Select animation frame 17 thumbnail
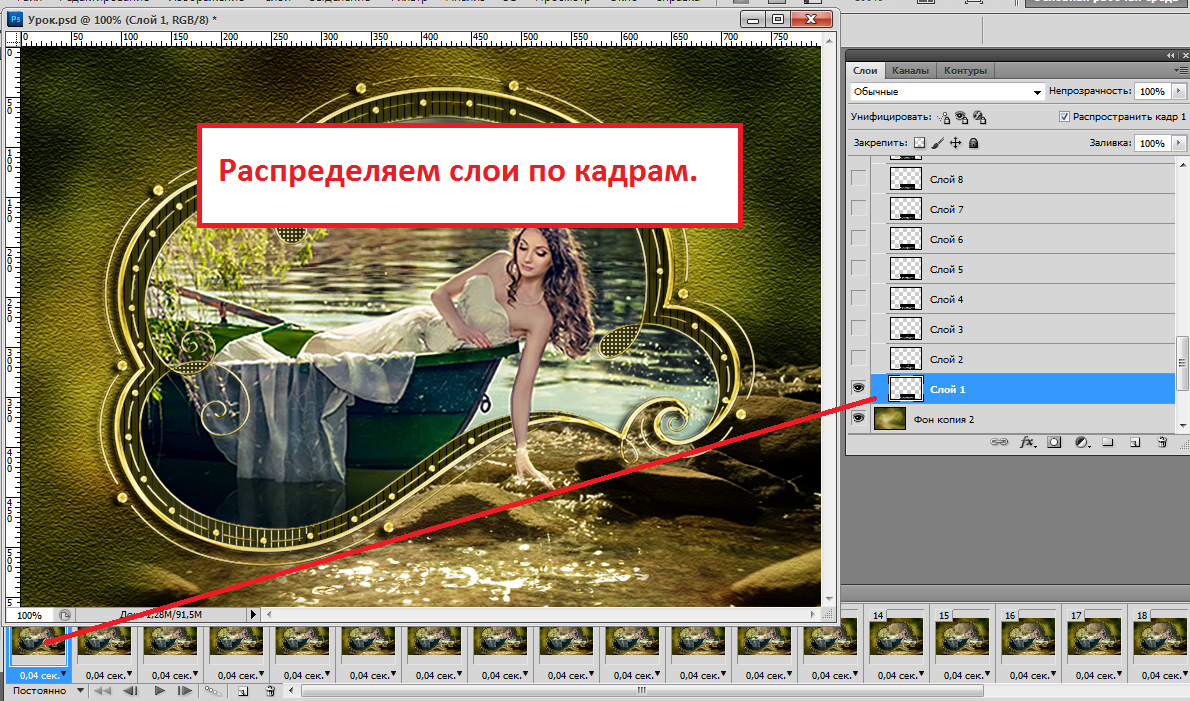The image size is (1190, 701). click(x=1095, y=637)
